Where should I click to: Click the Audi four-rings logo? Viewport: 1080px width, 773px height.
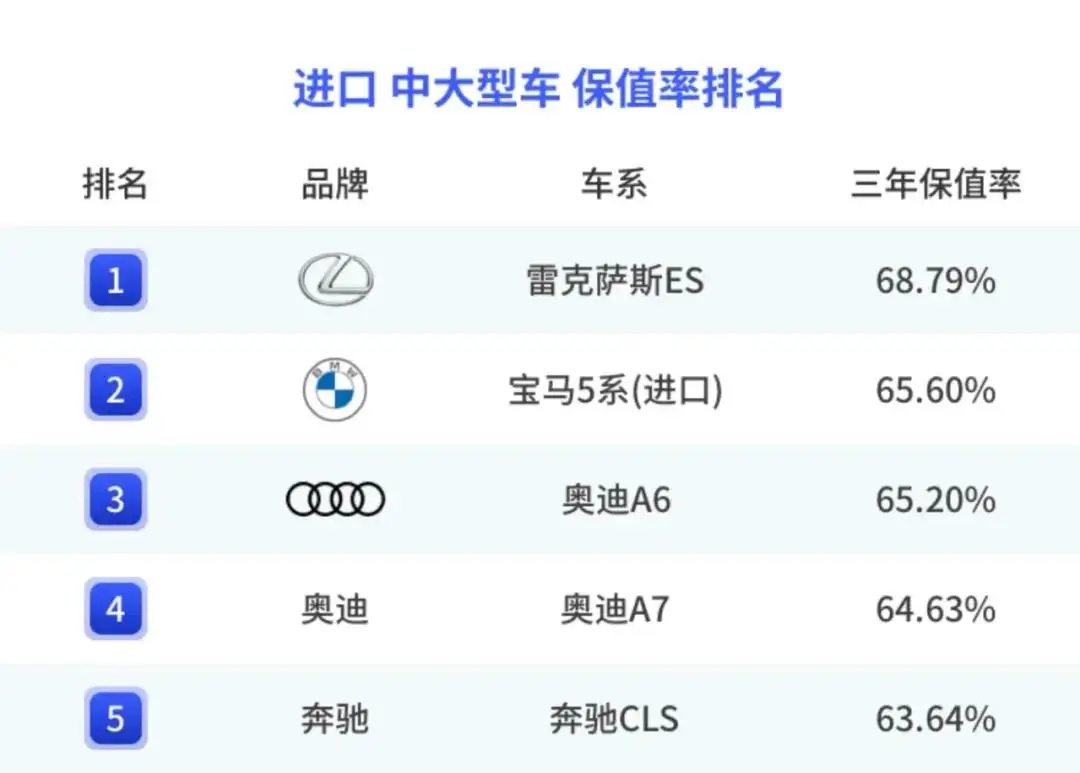pos(335,499)
